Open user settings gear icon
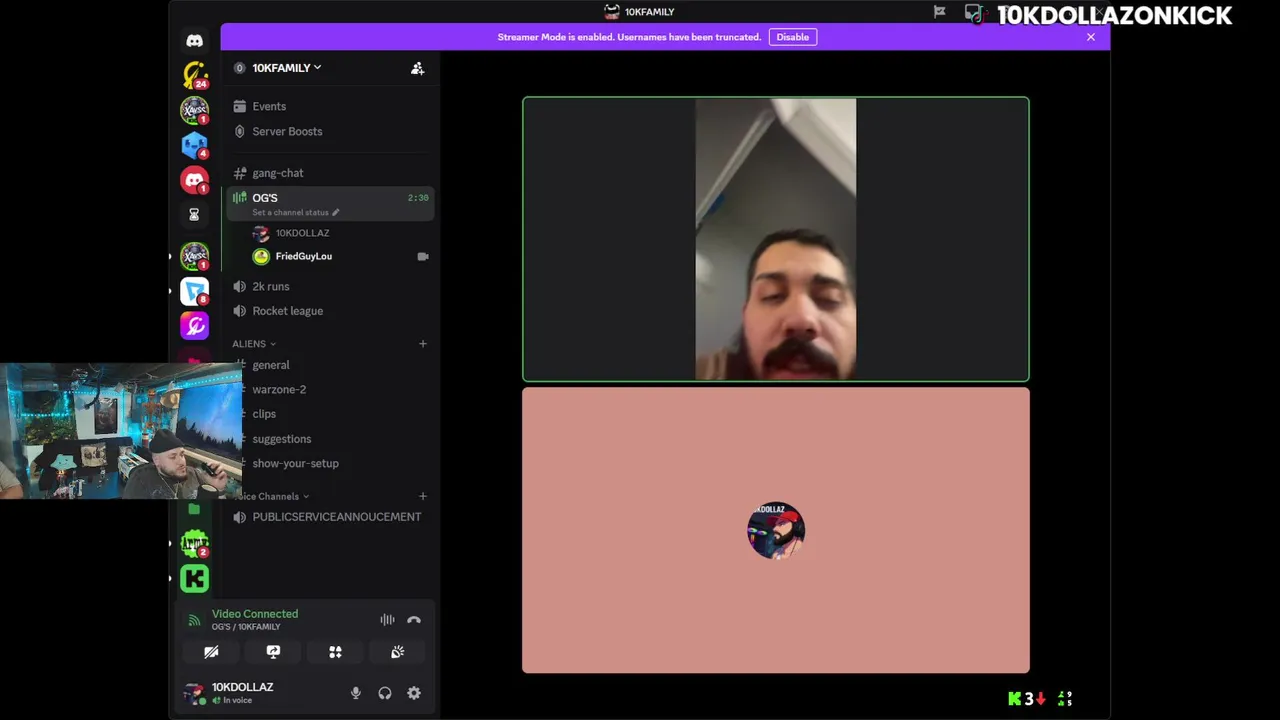 pyautogui.click(x=414, y=693)
